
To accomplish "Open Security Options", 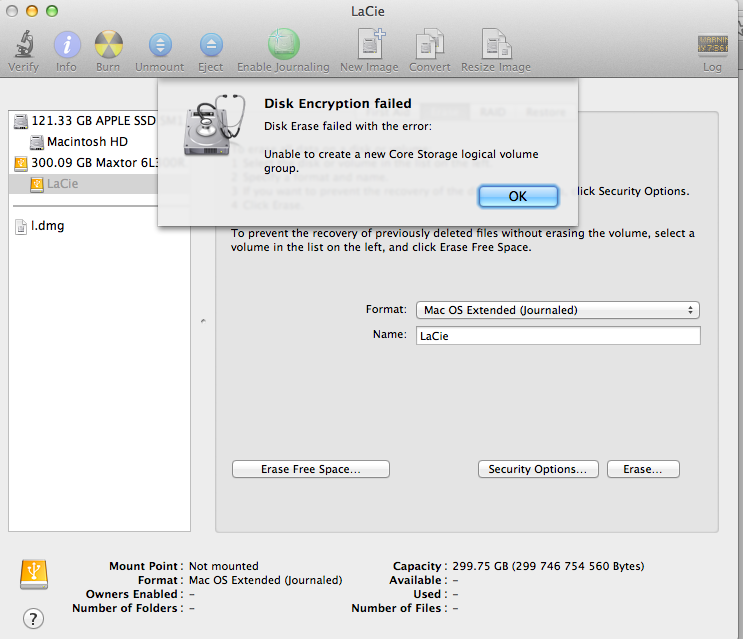I will tap(538, 469).
